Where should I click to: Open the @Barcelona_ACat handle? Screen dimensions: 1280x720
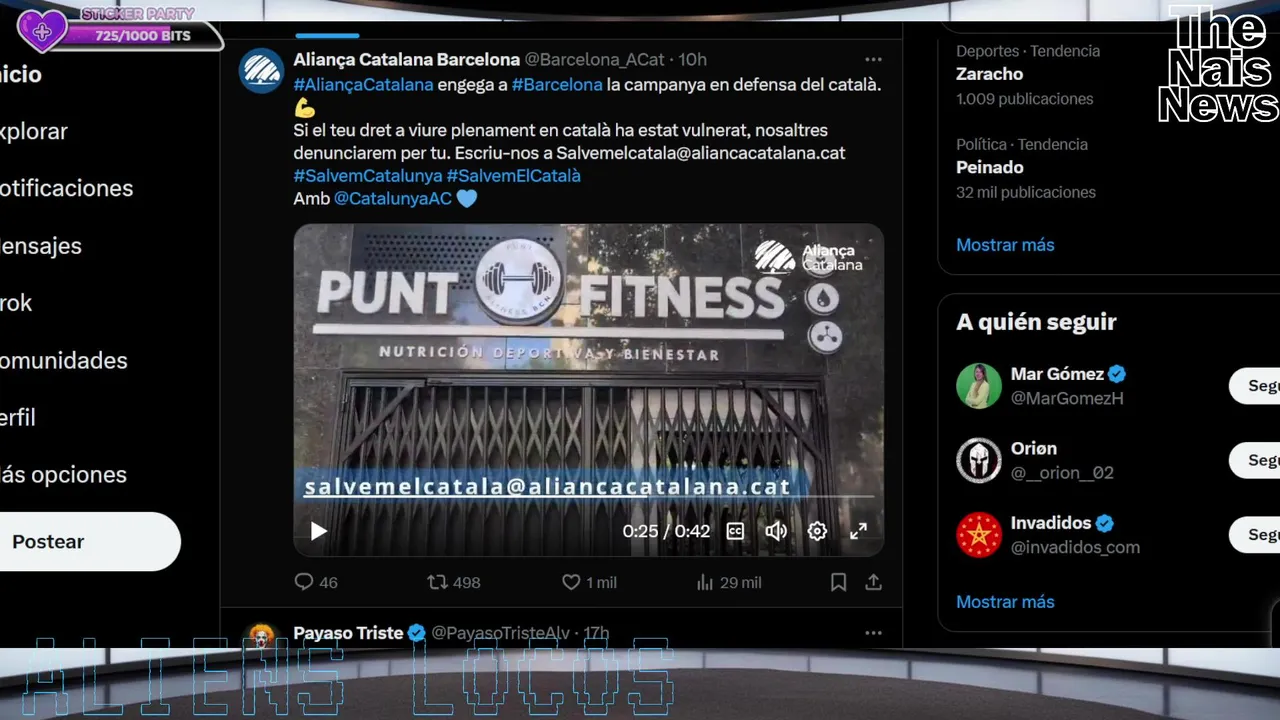(x=594, y=60)
